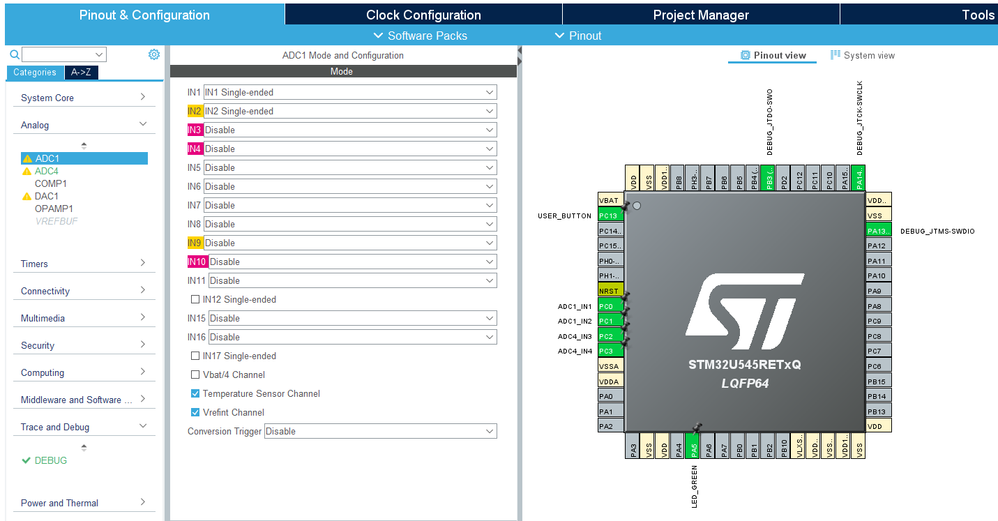Click the System view icon
This screenshot has height=521, width=998.
836,56
